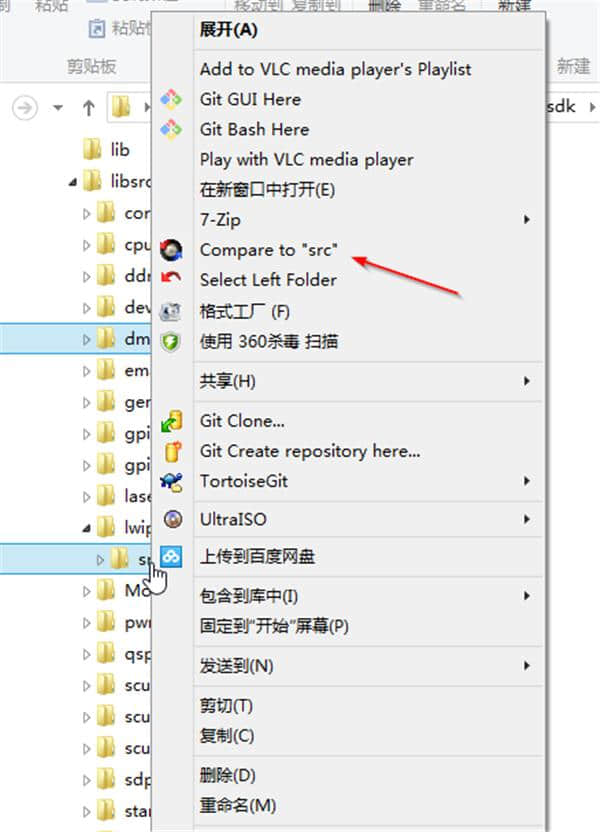Click the Format Factory icon

(x=170, y=311)
